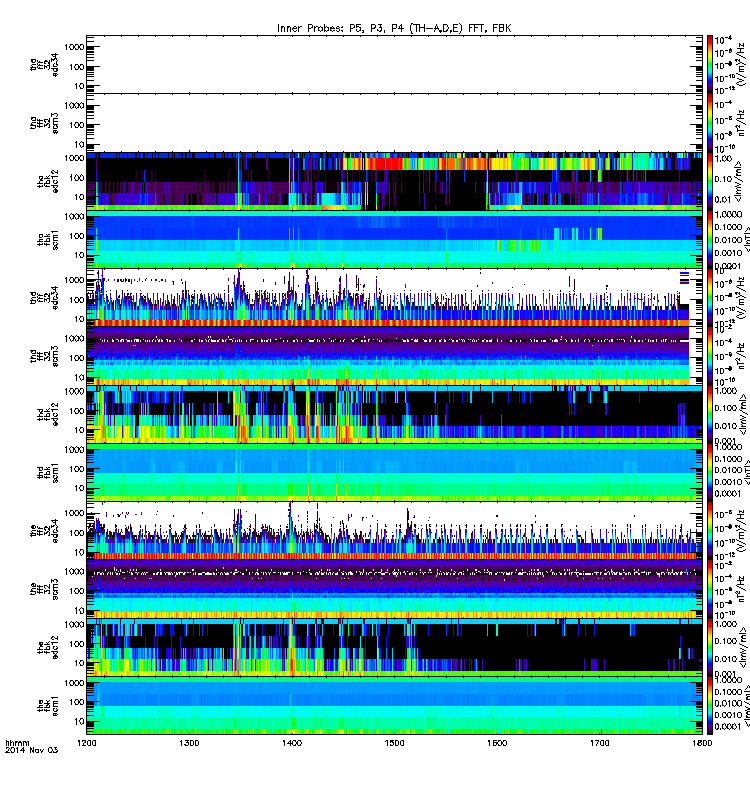Click the thd fbk edc12 spectrogram panel
This screenshot has width=750, height=800.
(x=394, y=414)
